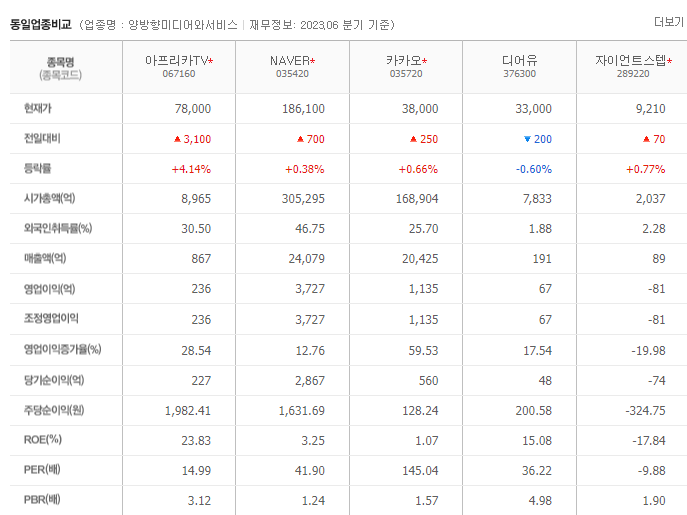Select the +0.77% change rate value
This screenshot has width=687, height=515.
click(645, 169)
